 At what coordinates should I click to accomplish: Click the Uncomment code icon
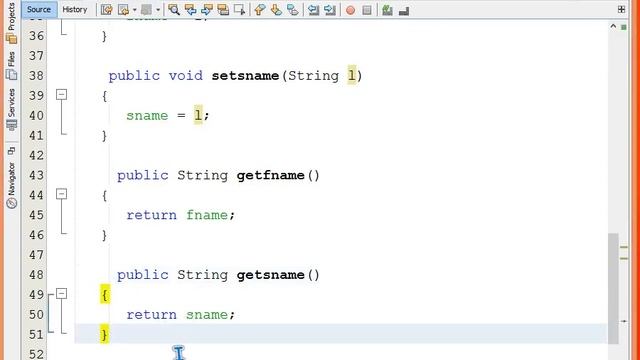pos(404,10)
